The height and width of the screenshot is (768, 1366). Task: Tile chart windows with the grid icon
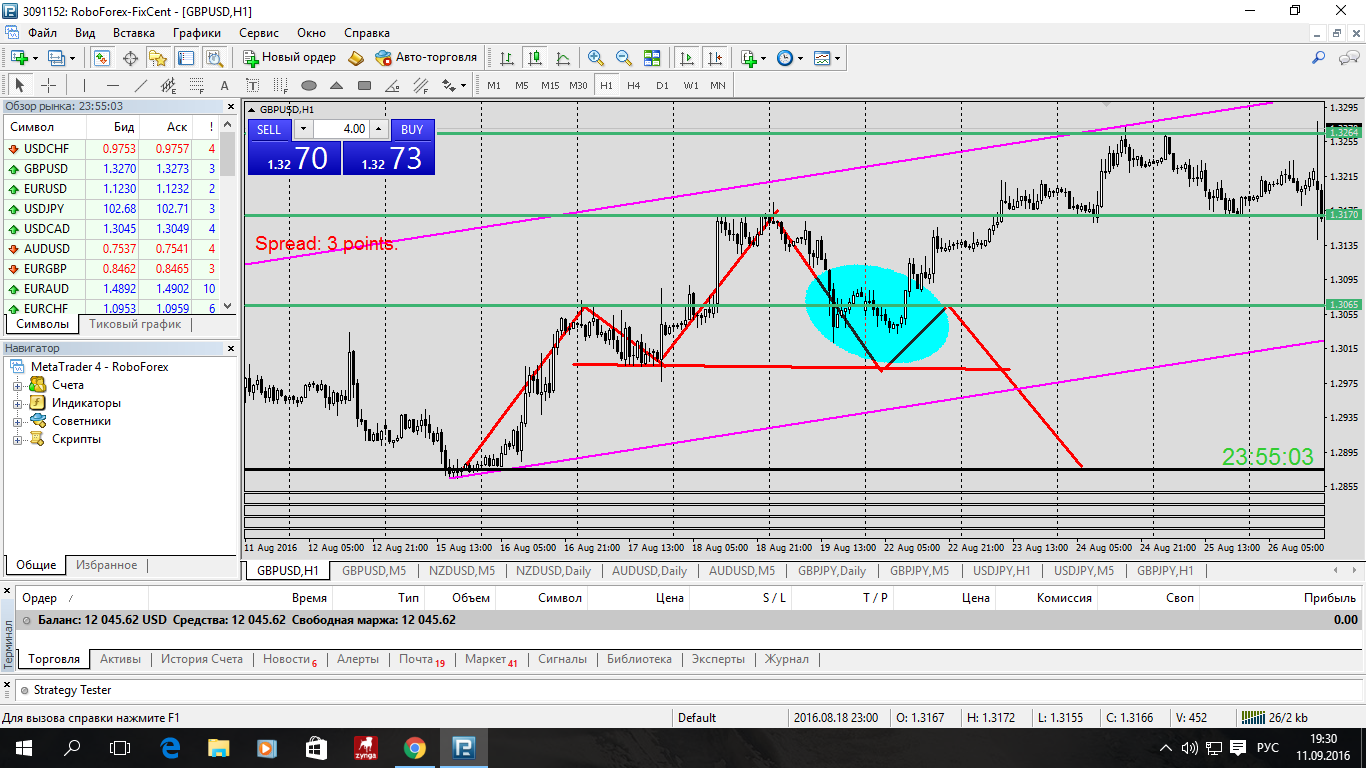[652, 58]
